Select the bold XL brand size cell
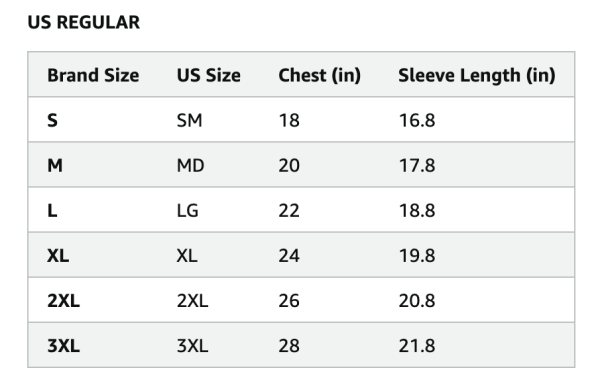600x368 pixels. [58, 256]
